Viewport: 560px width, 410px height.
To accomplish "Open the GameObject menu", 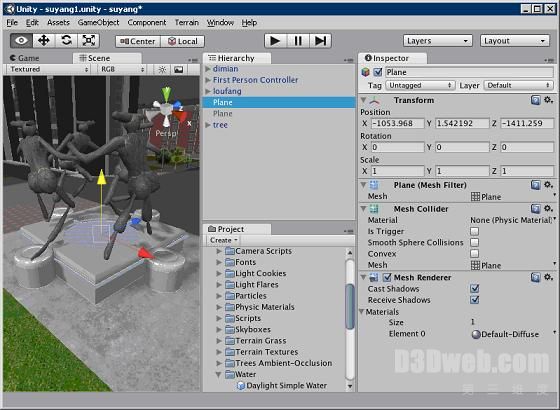I will pyautogui.click(x=98, y=22).
